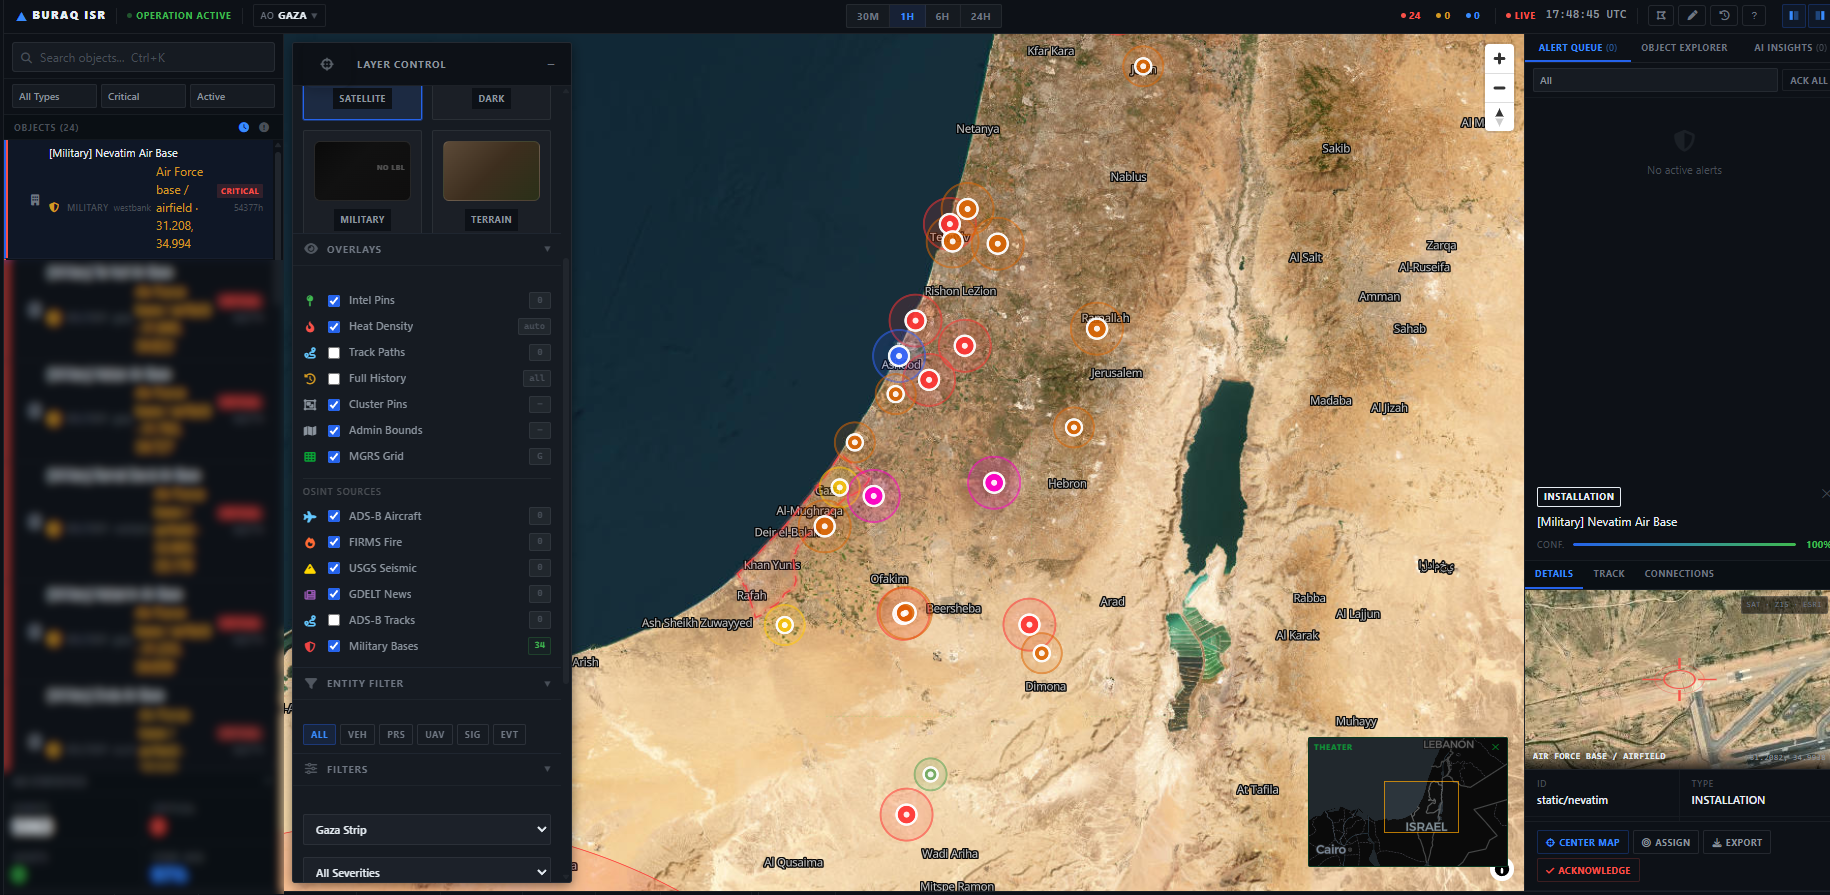Click the Full History clock icon

(x=310, y=379)
